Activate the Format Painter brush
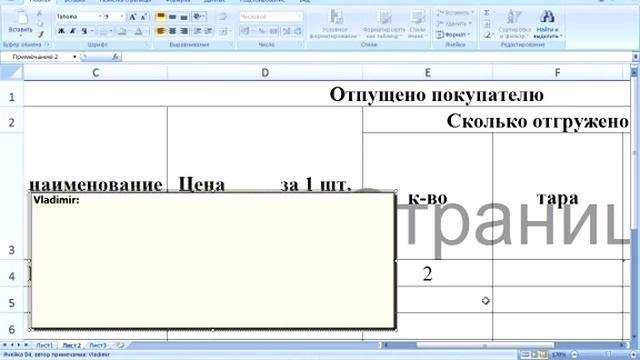The height and width of the screenshot is (360, 640). 40,35
